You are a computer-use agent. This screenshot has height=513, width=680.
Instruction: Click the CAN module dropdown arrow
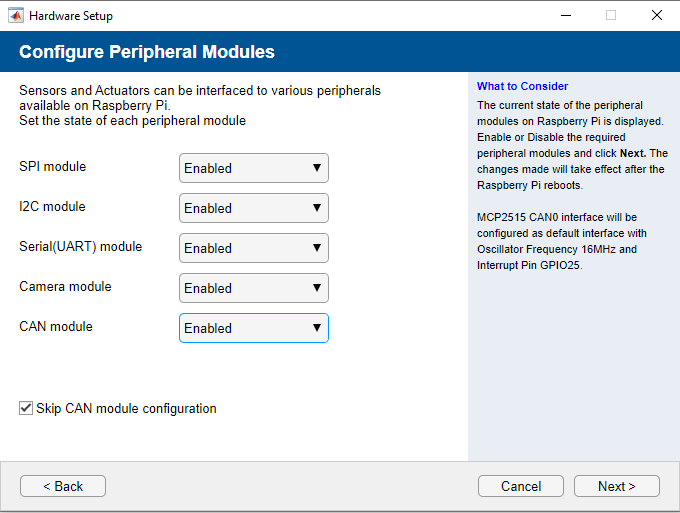(x=317, y=328)
